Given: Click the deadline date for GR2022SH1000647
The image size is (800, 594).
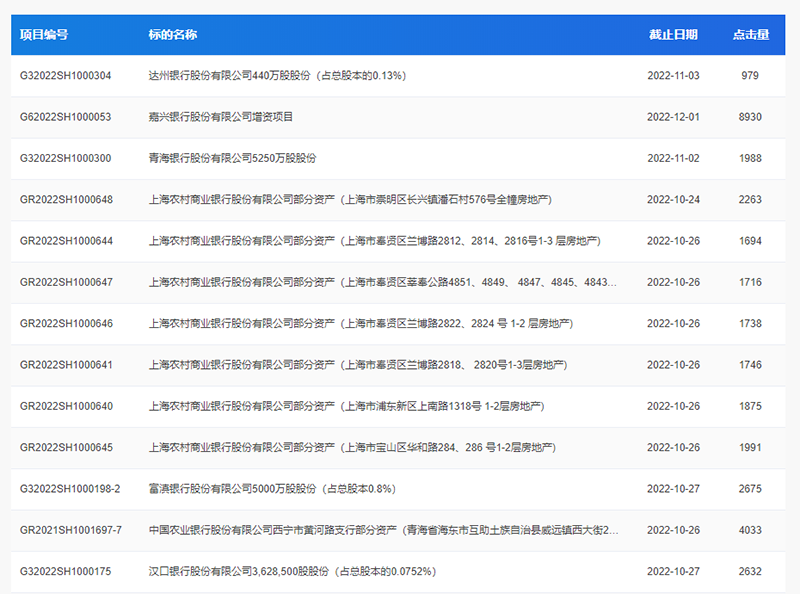Looking at the screenshot, I should click(673, 282).
